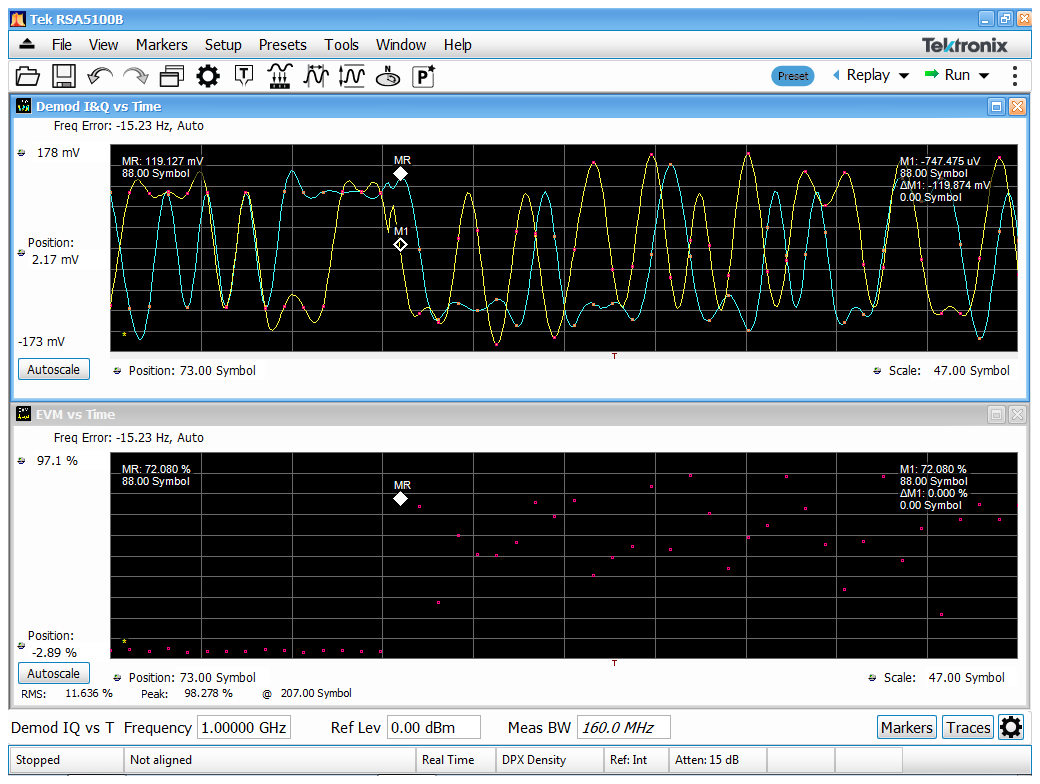Click the Frequency 1.00000 GHz field
The width and height of the screenshot is (1040, 784).
tap(244, 727)
